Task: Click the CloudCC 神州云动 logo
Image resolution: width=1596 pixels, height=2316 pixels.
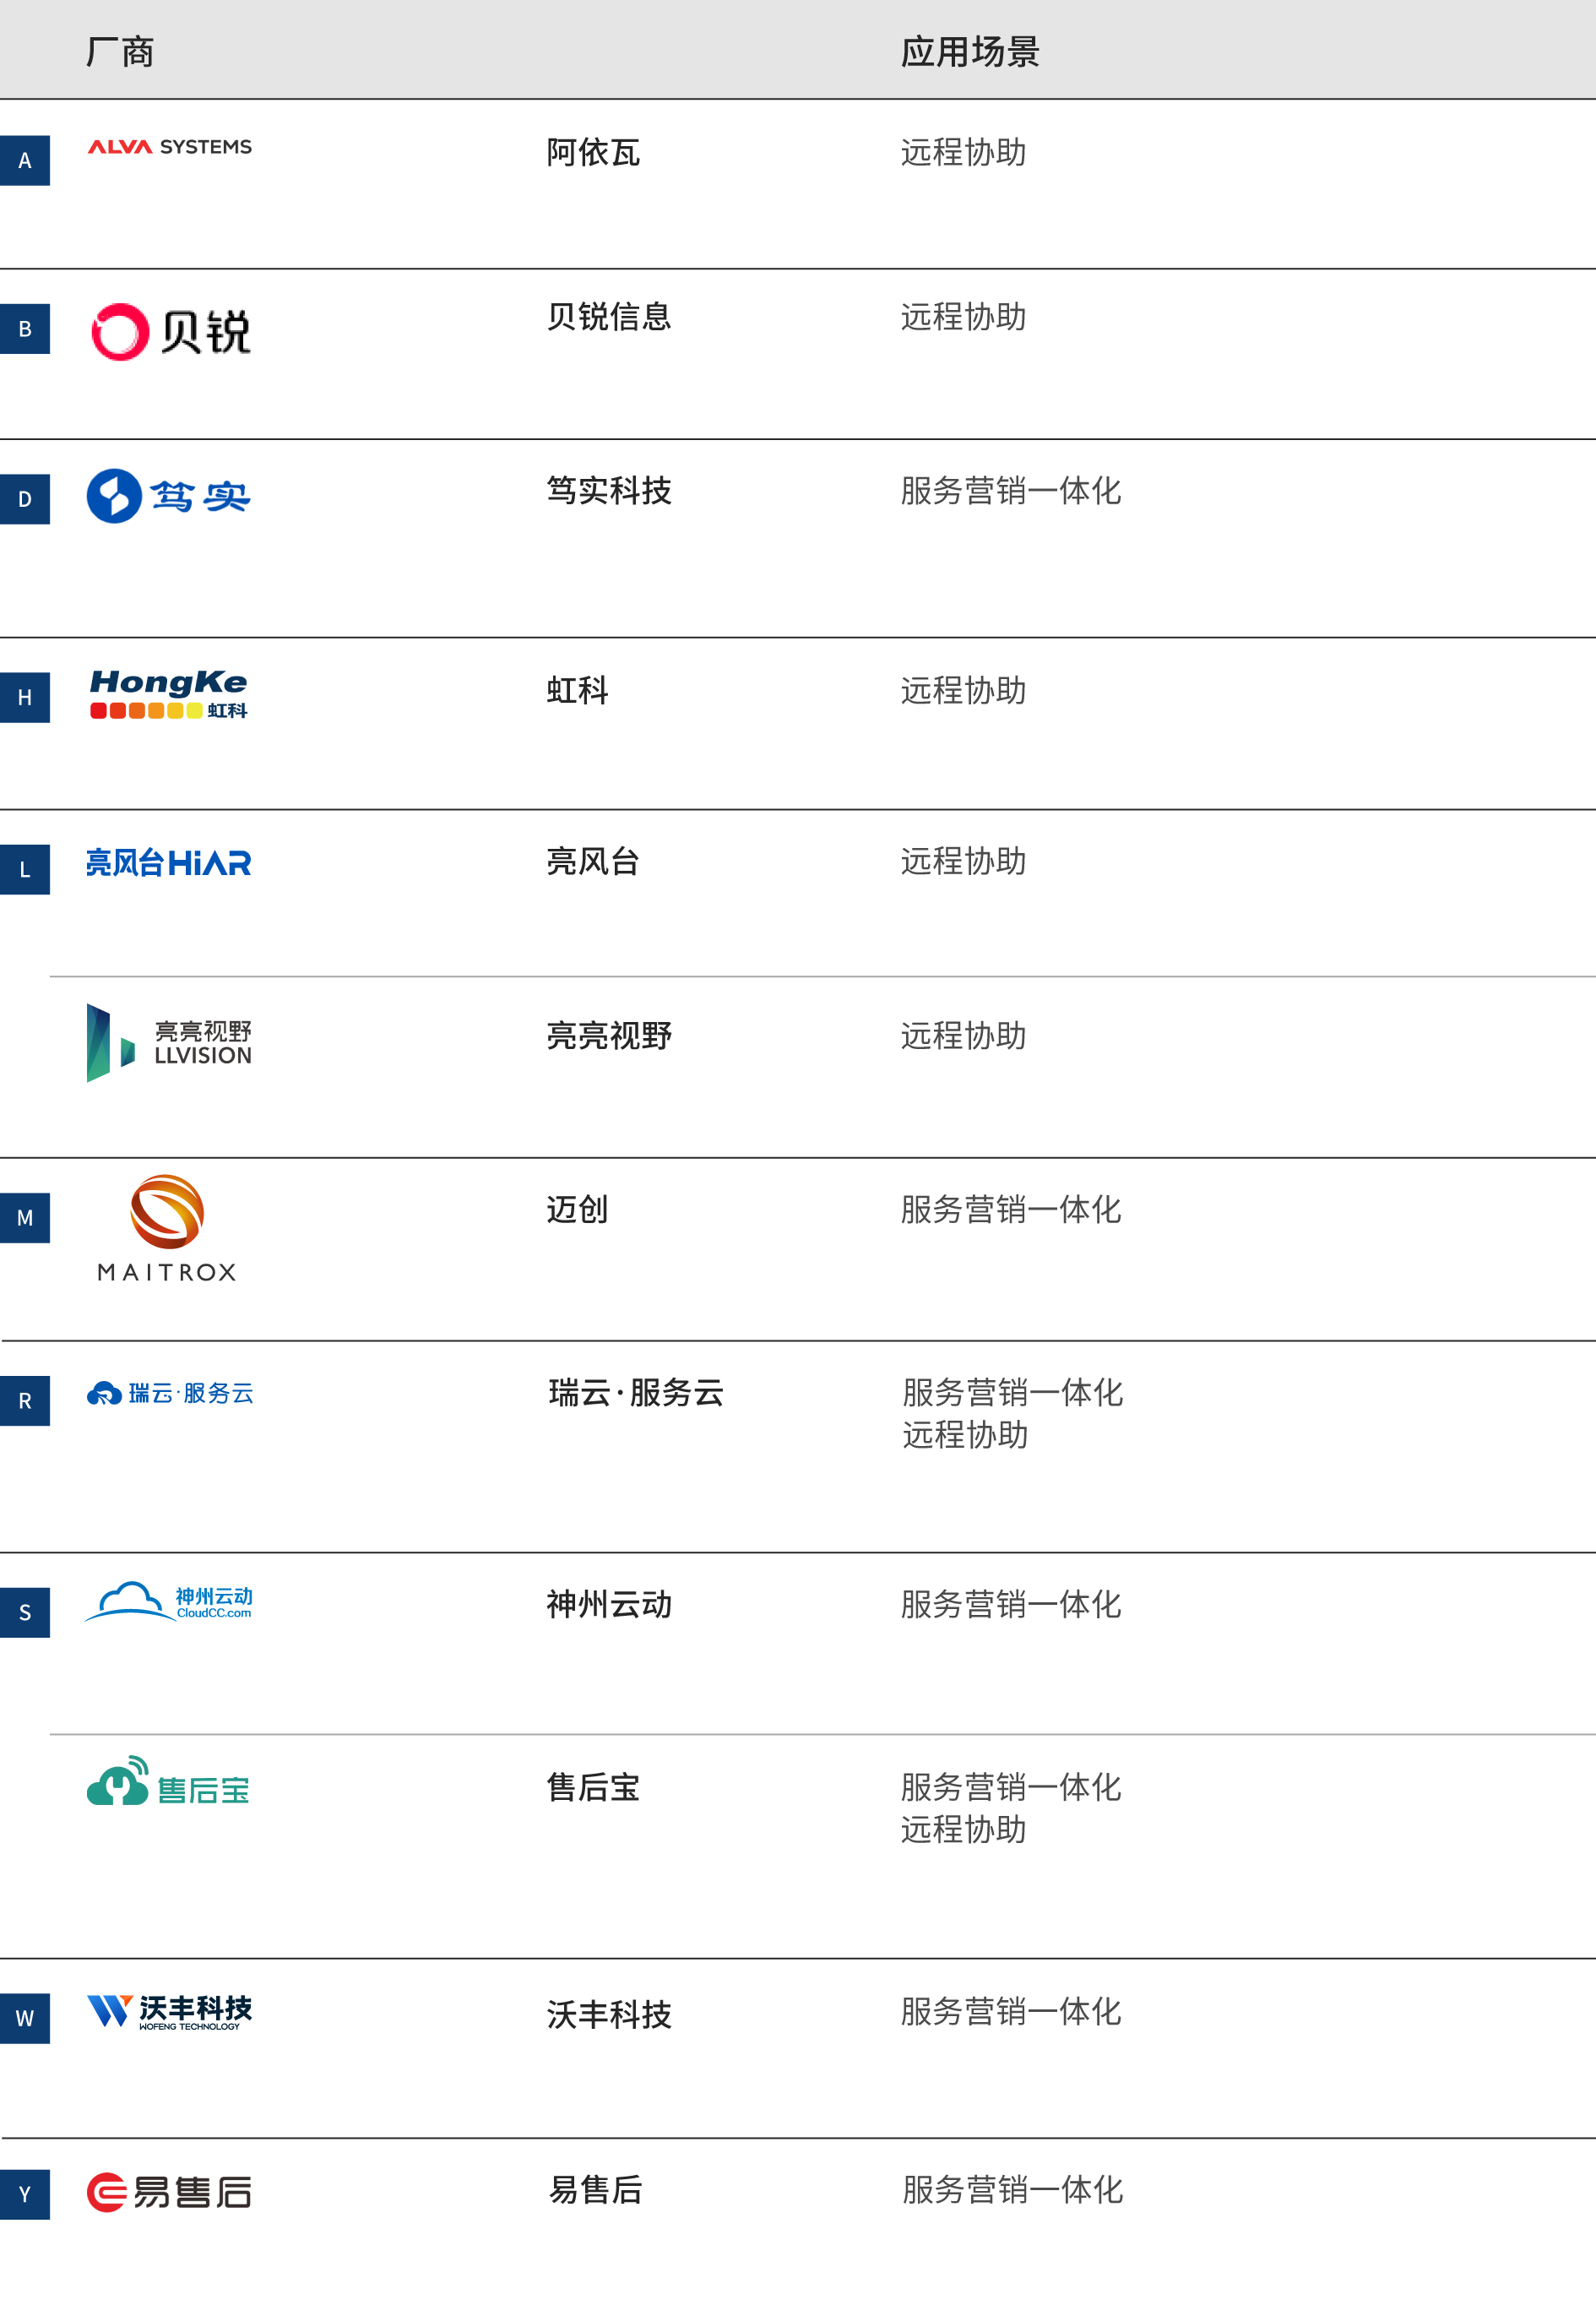Action: 170,1600
